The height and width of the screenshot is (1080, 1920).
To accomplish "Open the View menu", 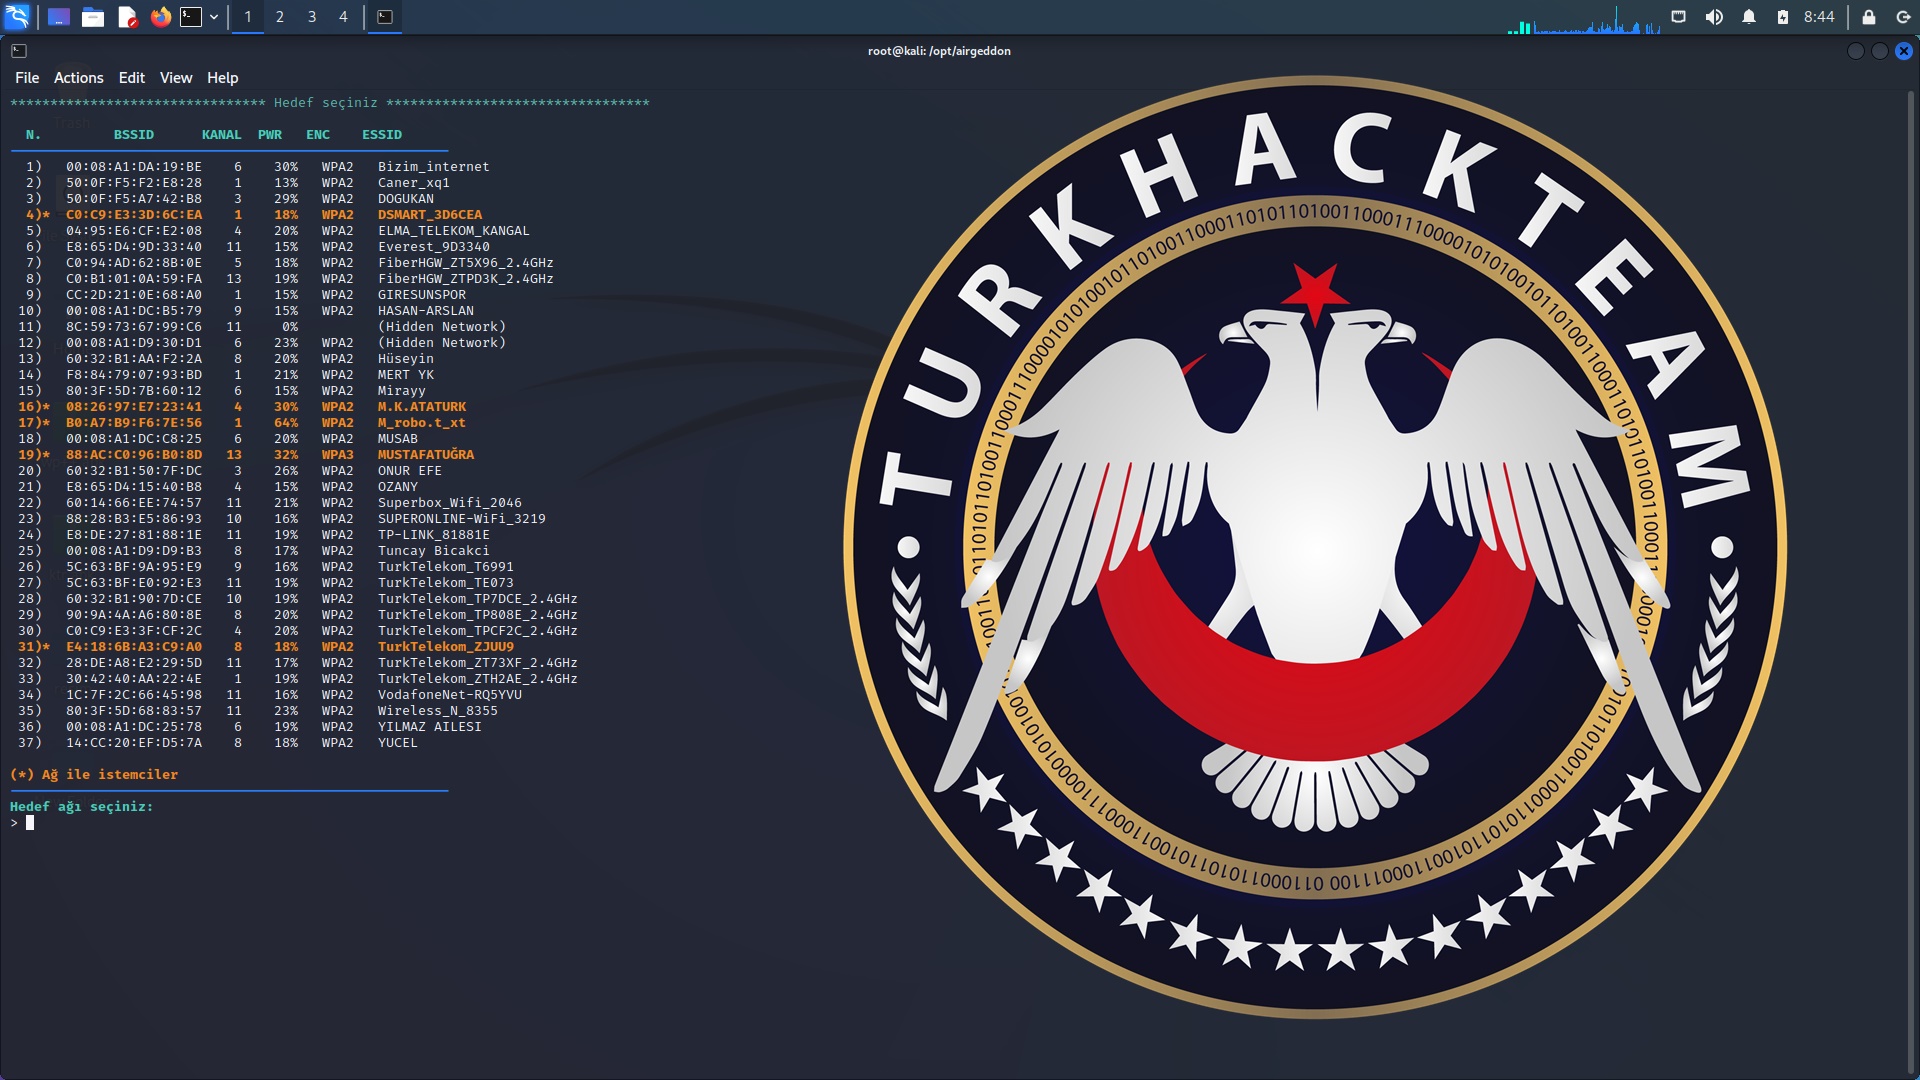I will 176,78.
